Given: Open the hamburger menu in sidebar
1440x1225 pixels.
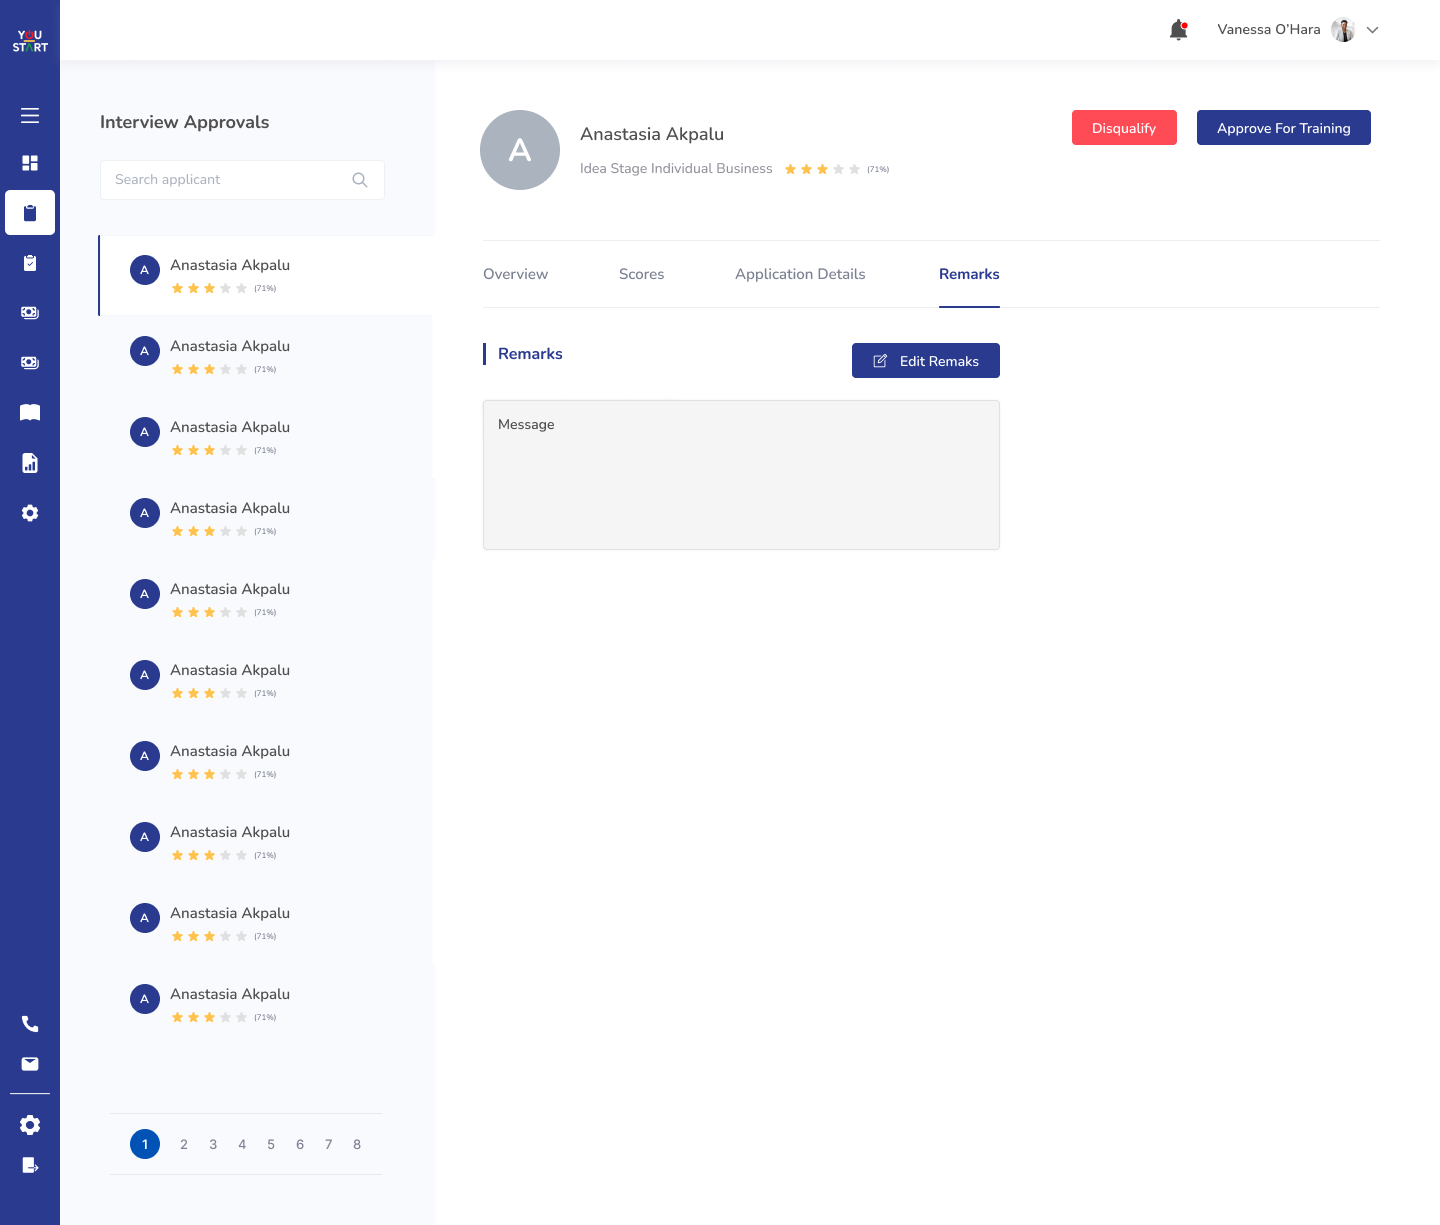Looking at the screenshot, I should click(x=30, y=116).
